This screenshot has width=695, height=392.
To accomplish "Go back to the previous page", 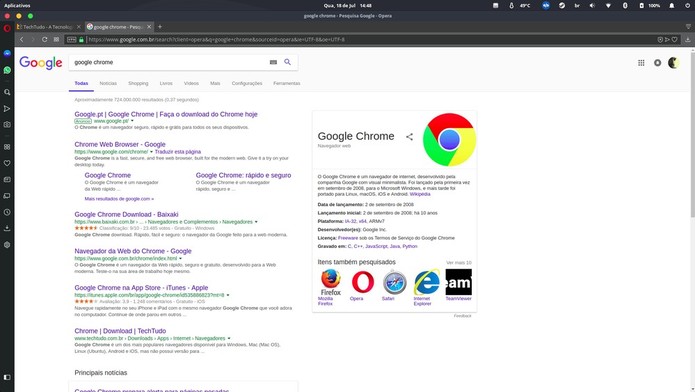I will tap(21, 39).
